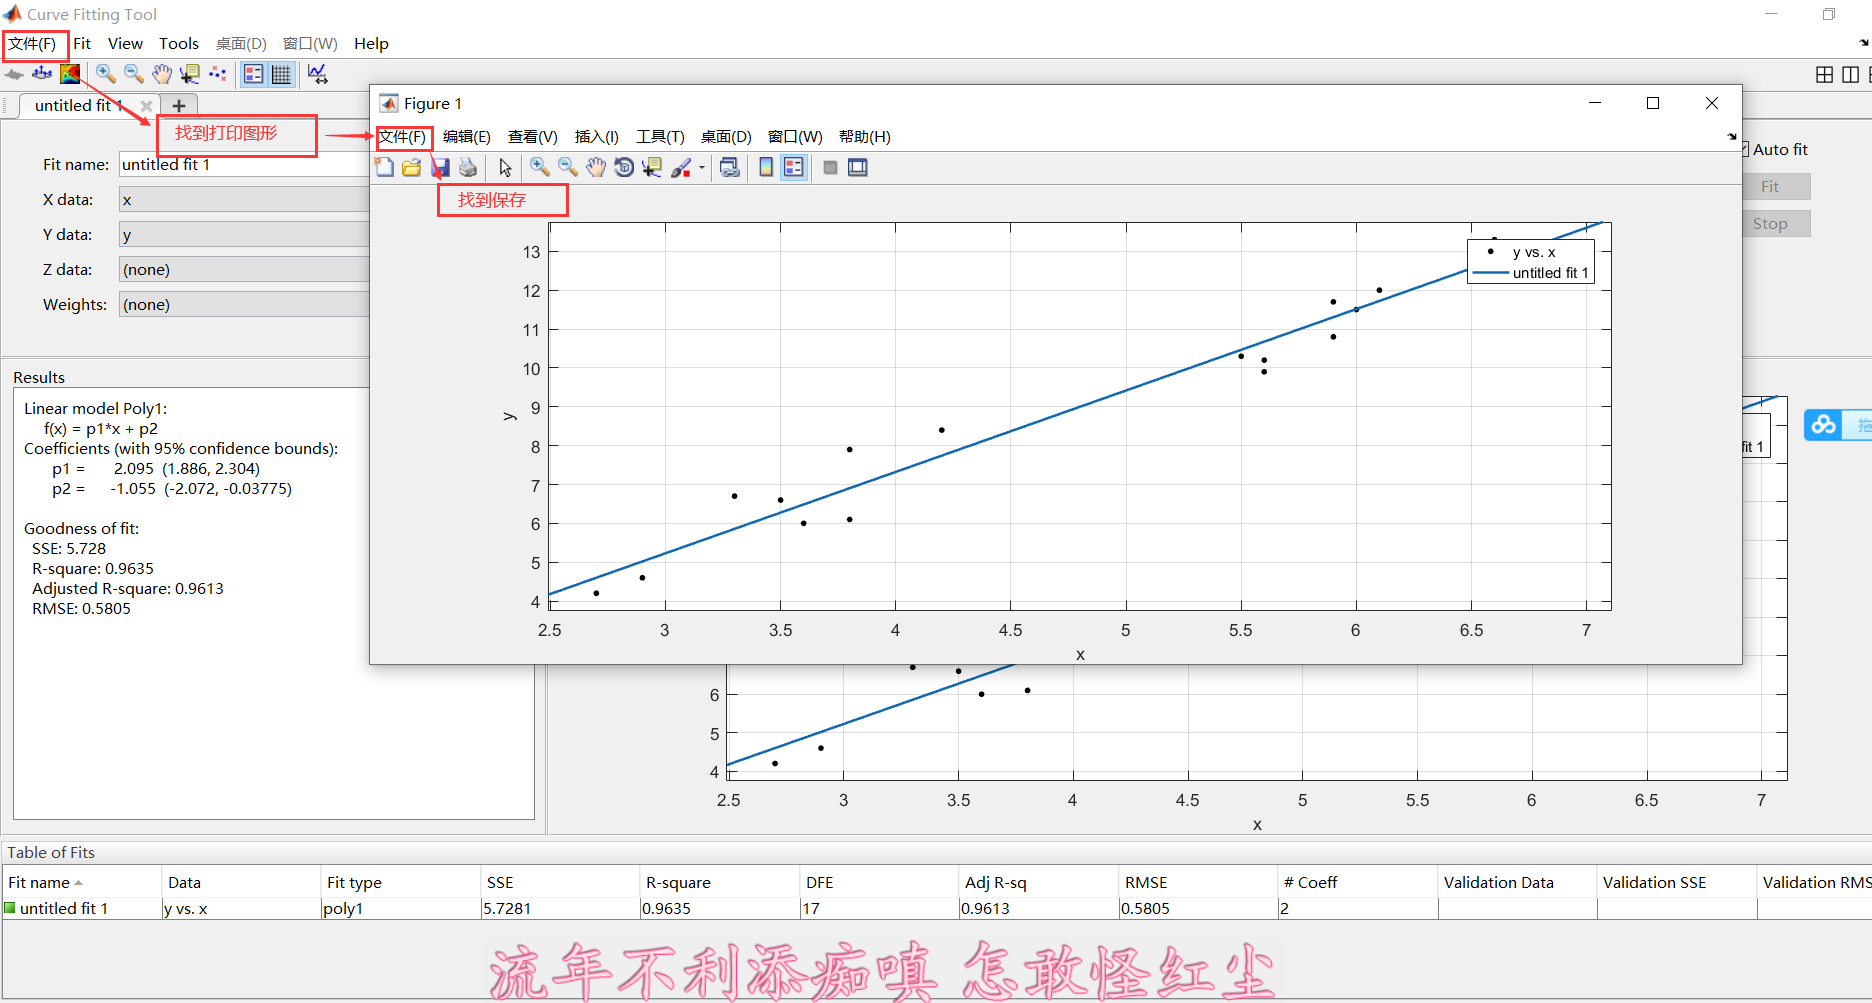
Task: Toggle the Insert Legend button in Figure 1
Action: point(793,167)
